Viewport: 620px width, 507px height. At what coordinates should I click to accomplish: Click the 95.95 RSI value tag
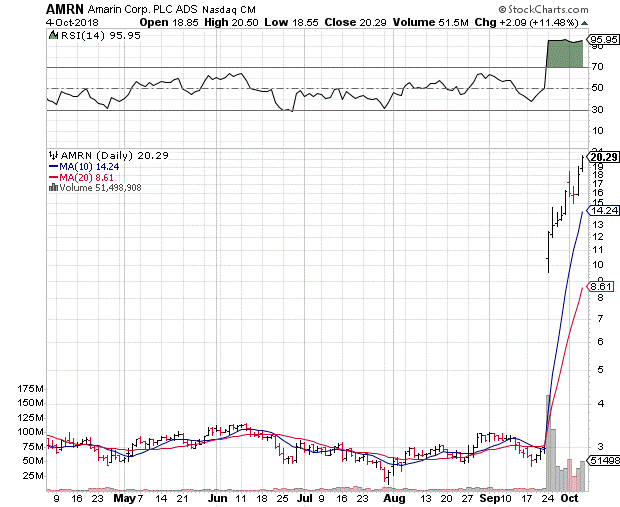tap(603, 40)
